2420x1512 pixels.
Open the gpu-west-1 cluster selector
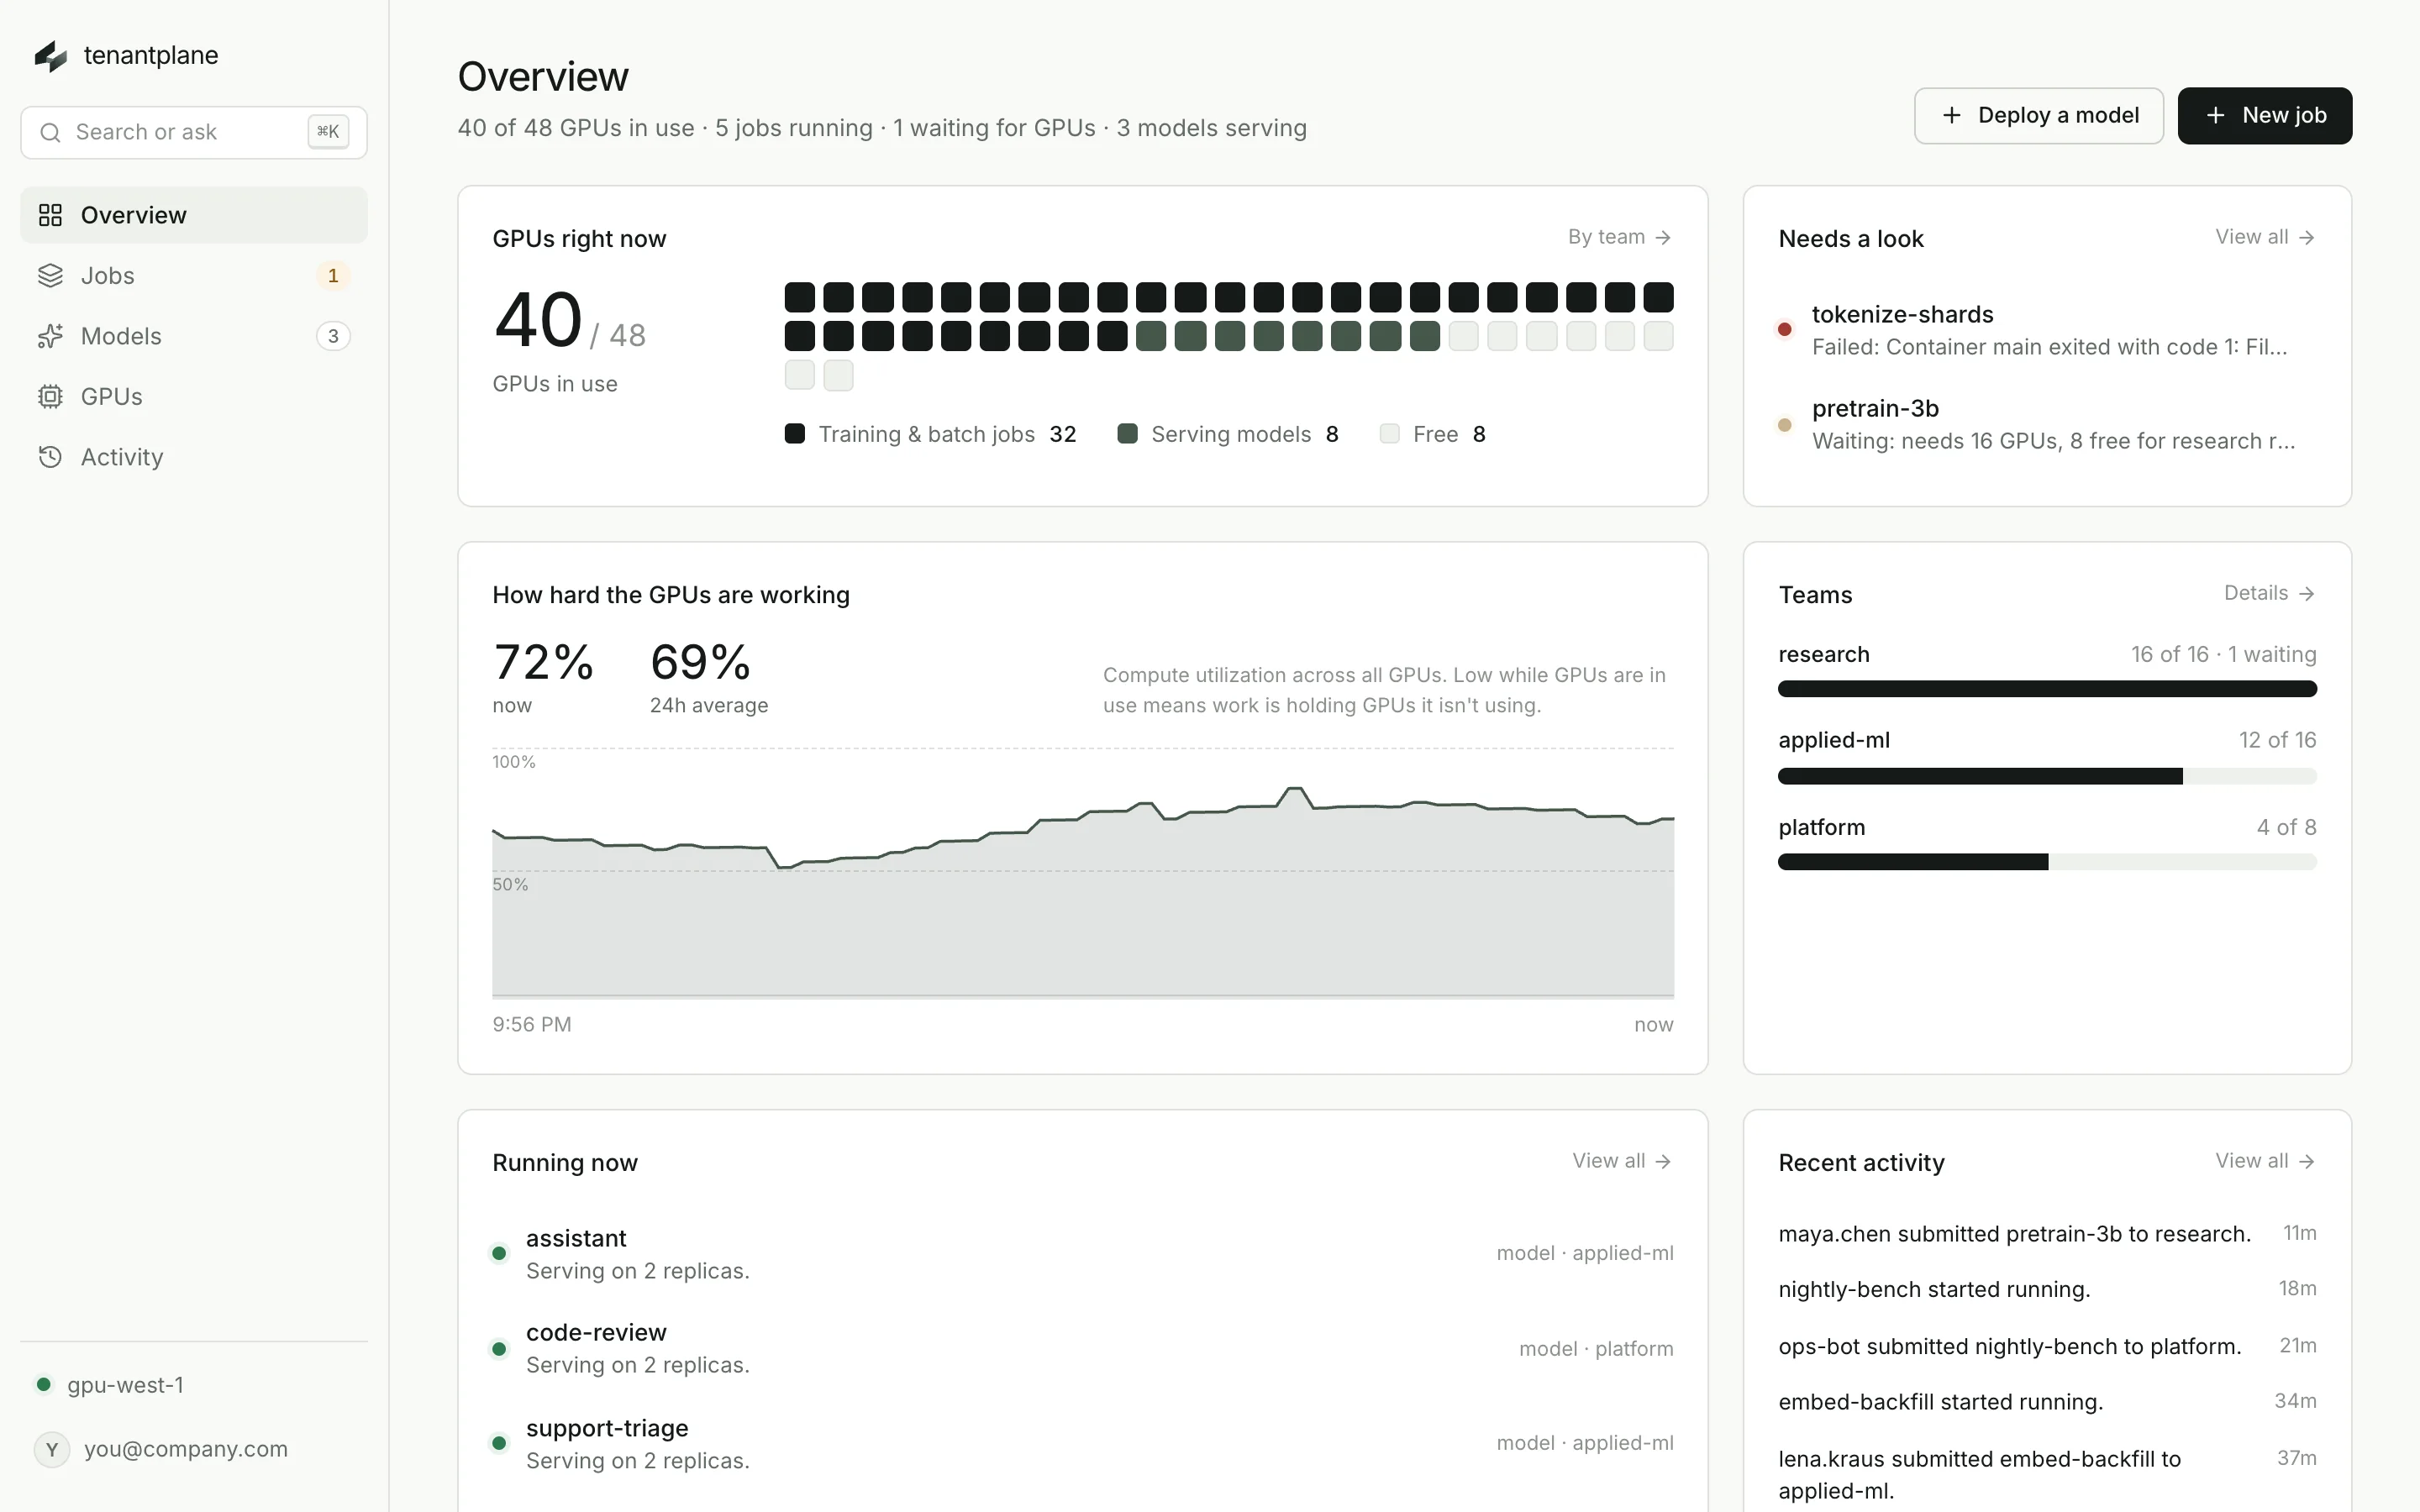(194, 1385)
